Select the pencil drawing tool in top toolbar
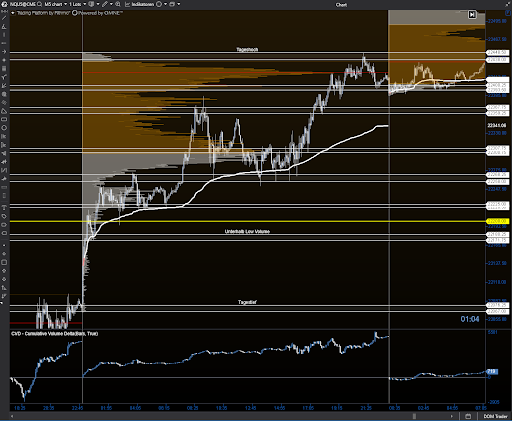Screen dimensions: 512x421 tap(105, 4)
